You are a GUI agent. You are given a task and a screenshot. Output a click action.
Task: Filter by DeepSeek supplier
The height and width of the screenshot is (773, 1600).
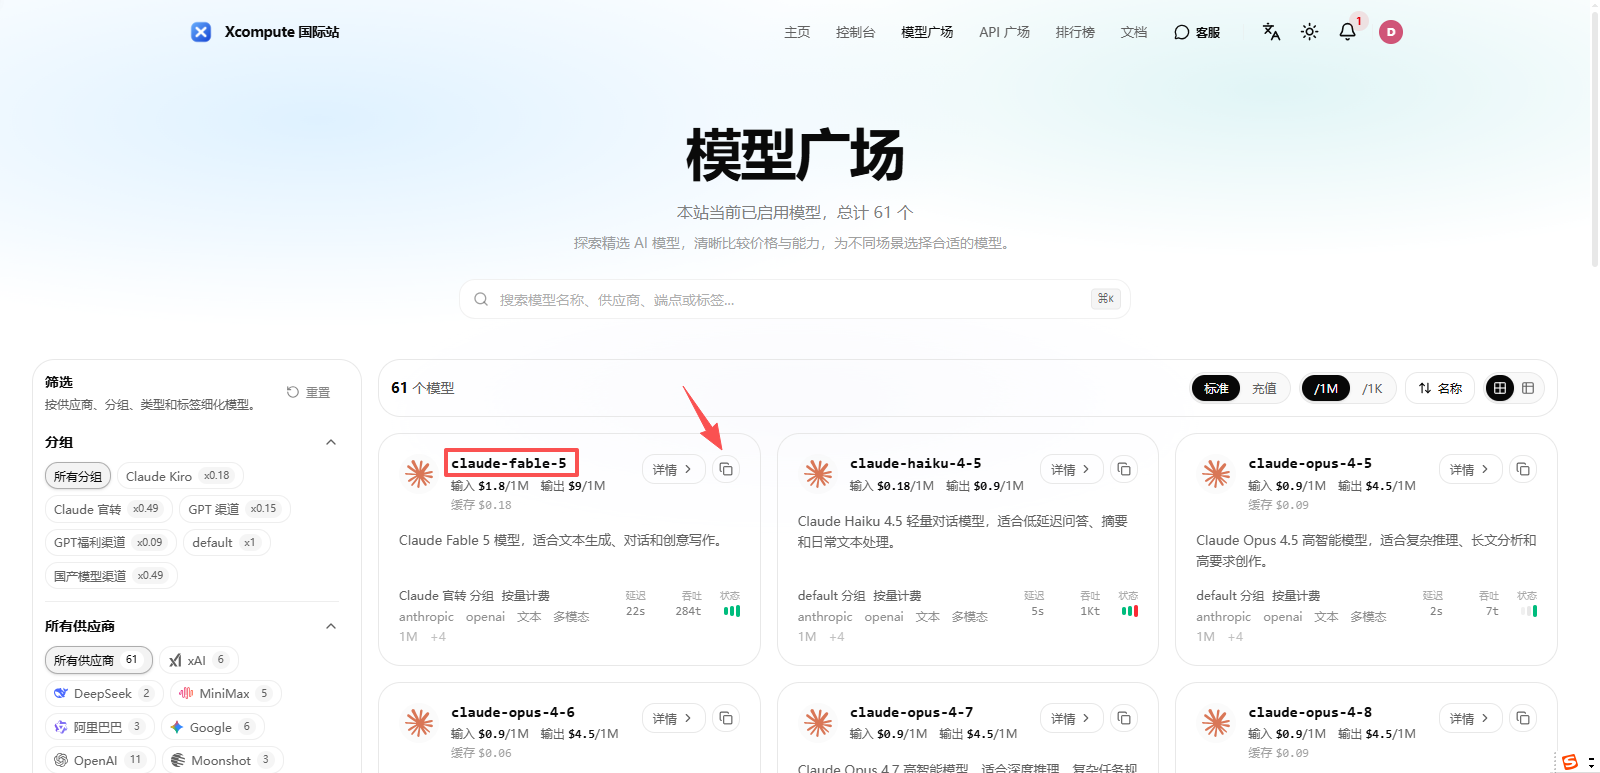point(104,693)
